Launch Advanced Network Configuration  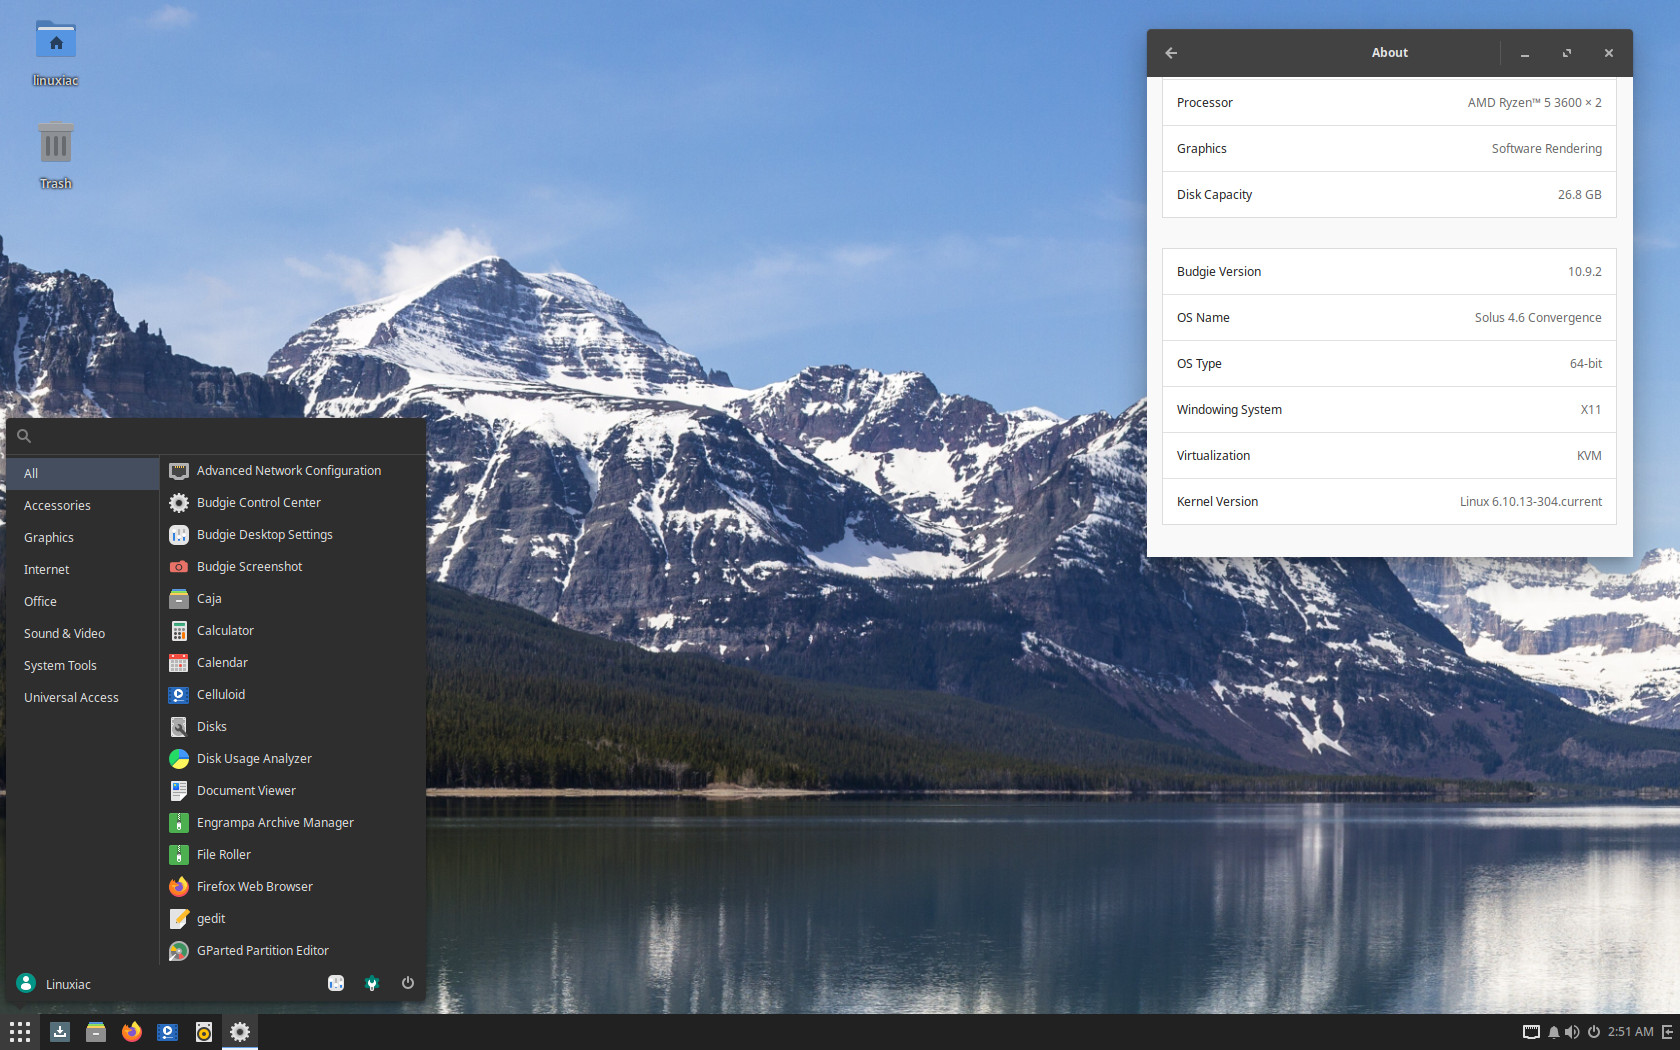[292, 471]
